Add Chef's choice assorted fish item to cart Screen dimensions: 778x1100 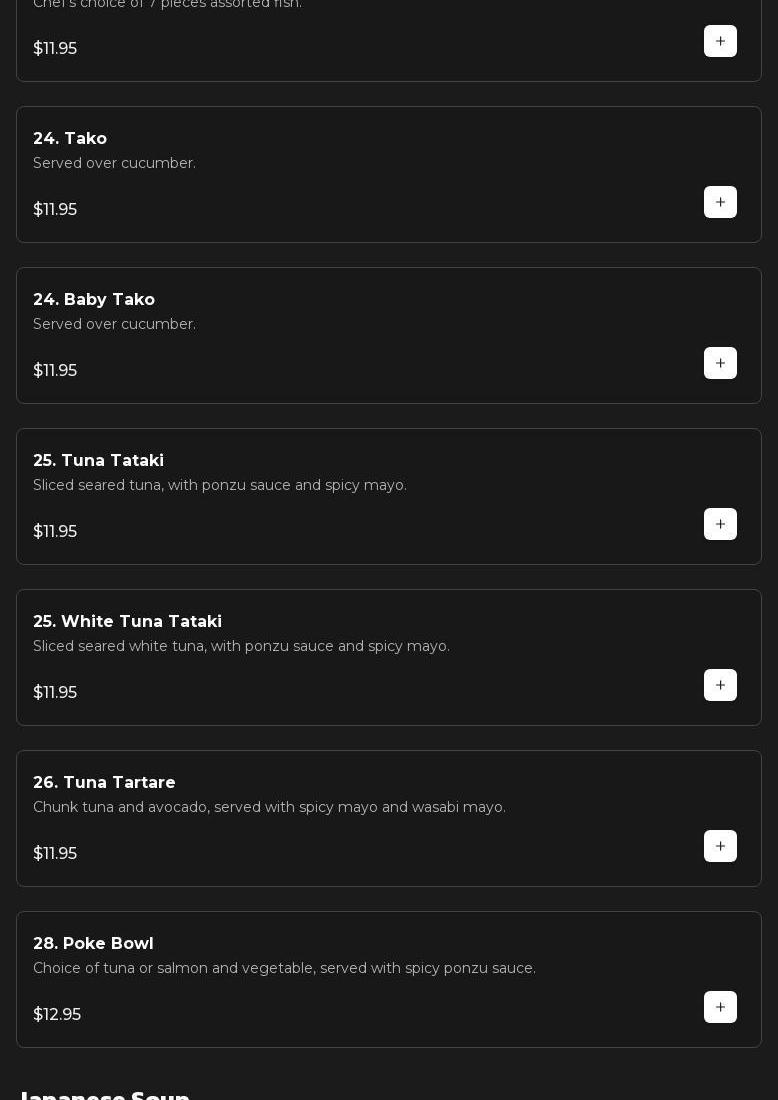coord(720,41)
